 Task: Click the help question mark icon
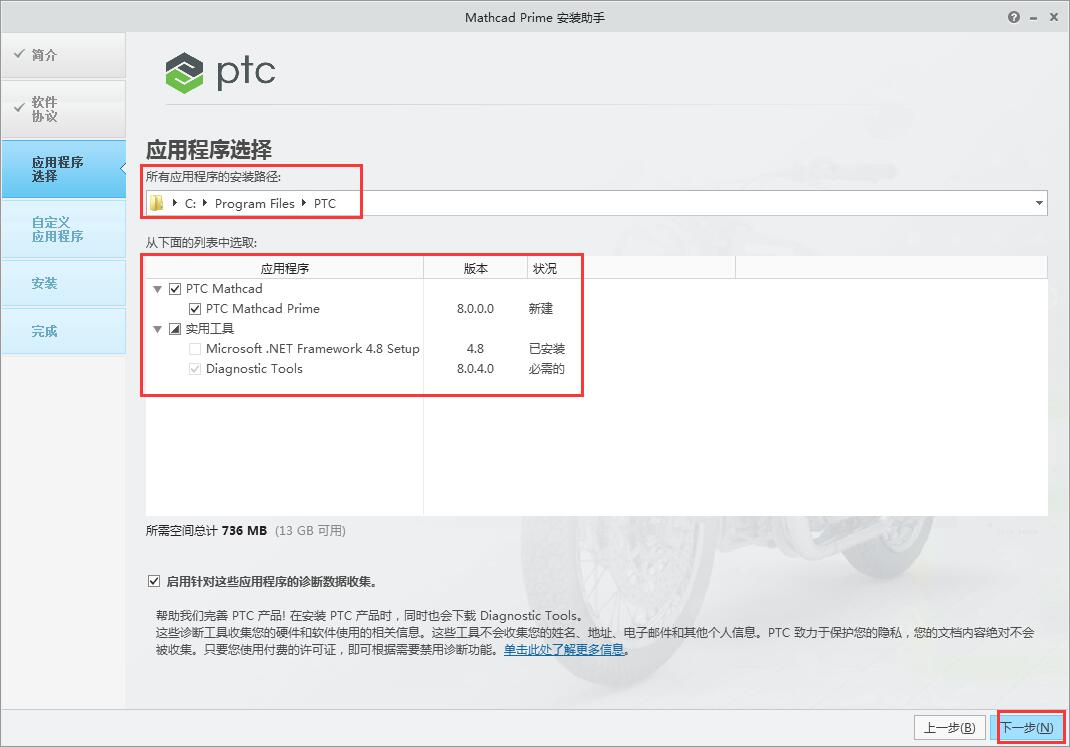(x=1013, y=18)
